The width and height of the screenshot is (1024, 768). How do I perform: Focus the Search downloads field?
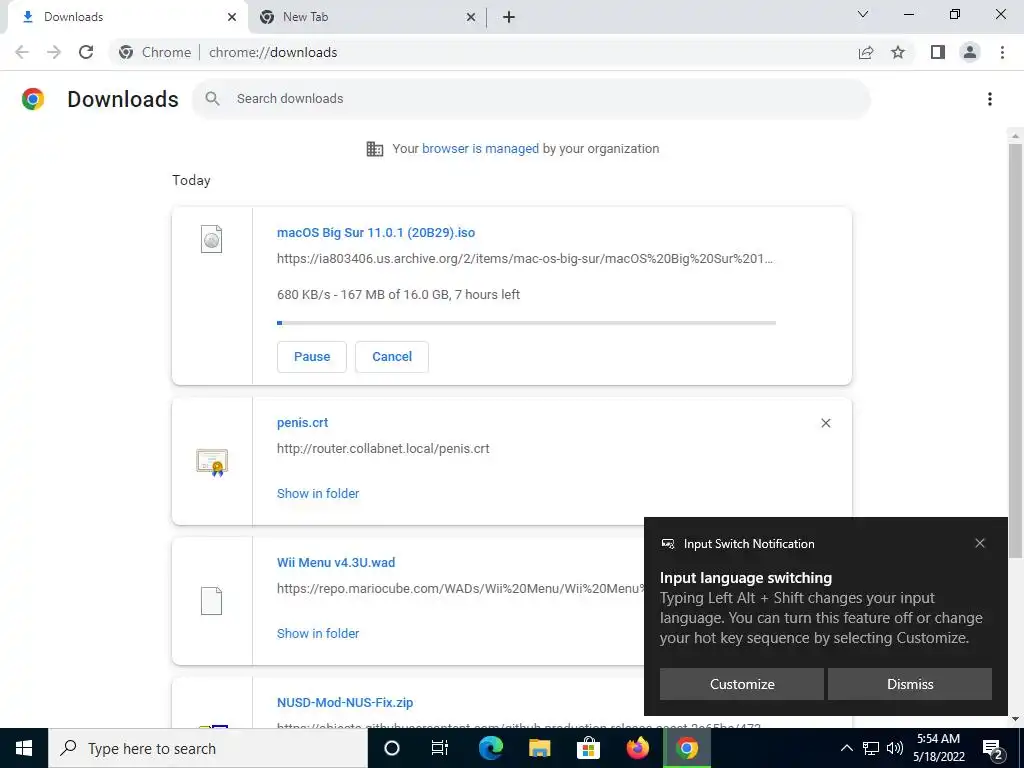[x=531, y=99]
